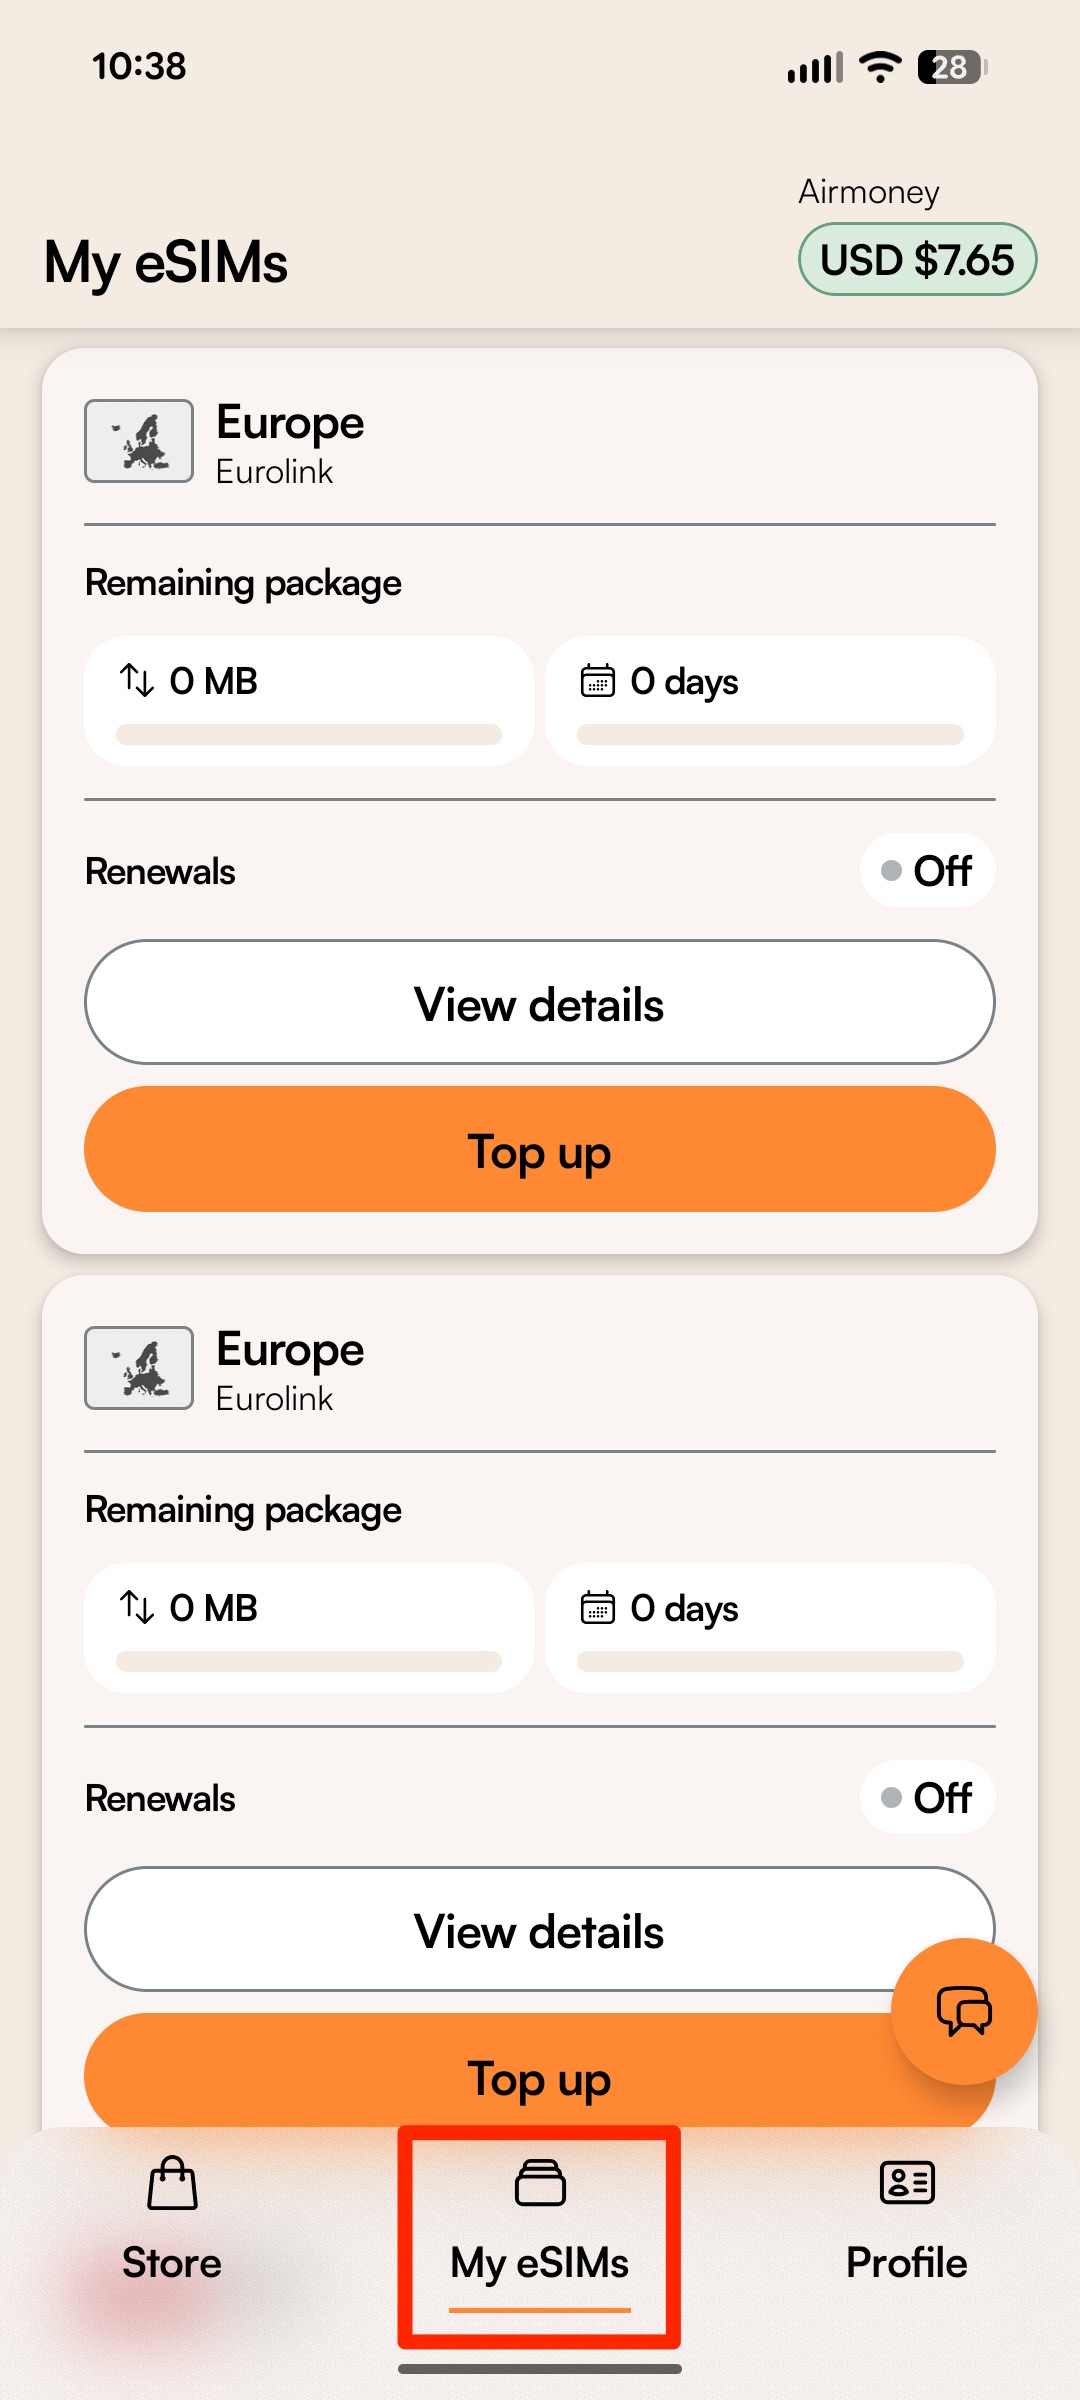Tap the Store shopping bag icon
This screenshot has height=2400, width=1080.
click(172, 2182)
